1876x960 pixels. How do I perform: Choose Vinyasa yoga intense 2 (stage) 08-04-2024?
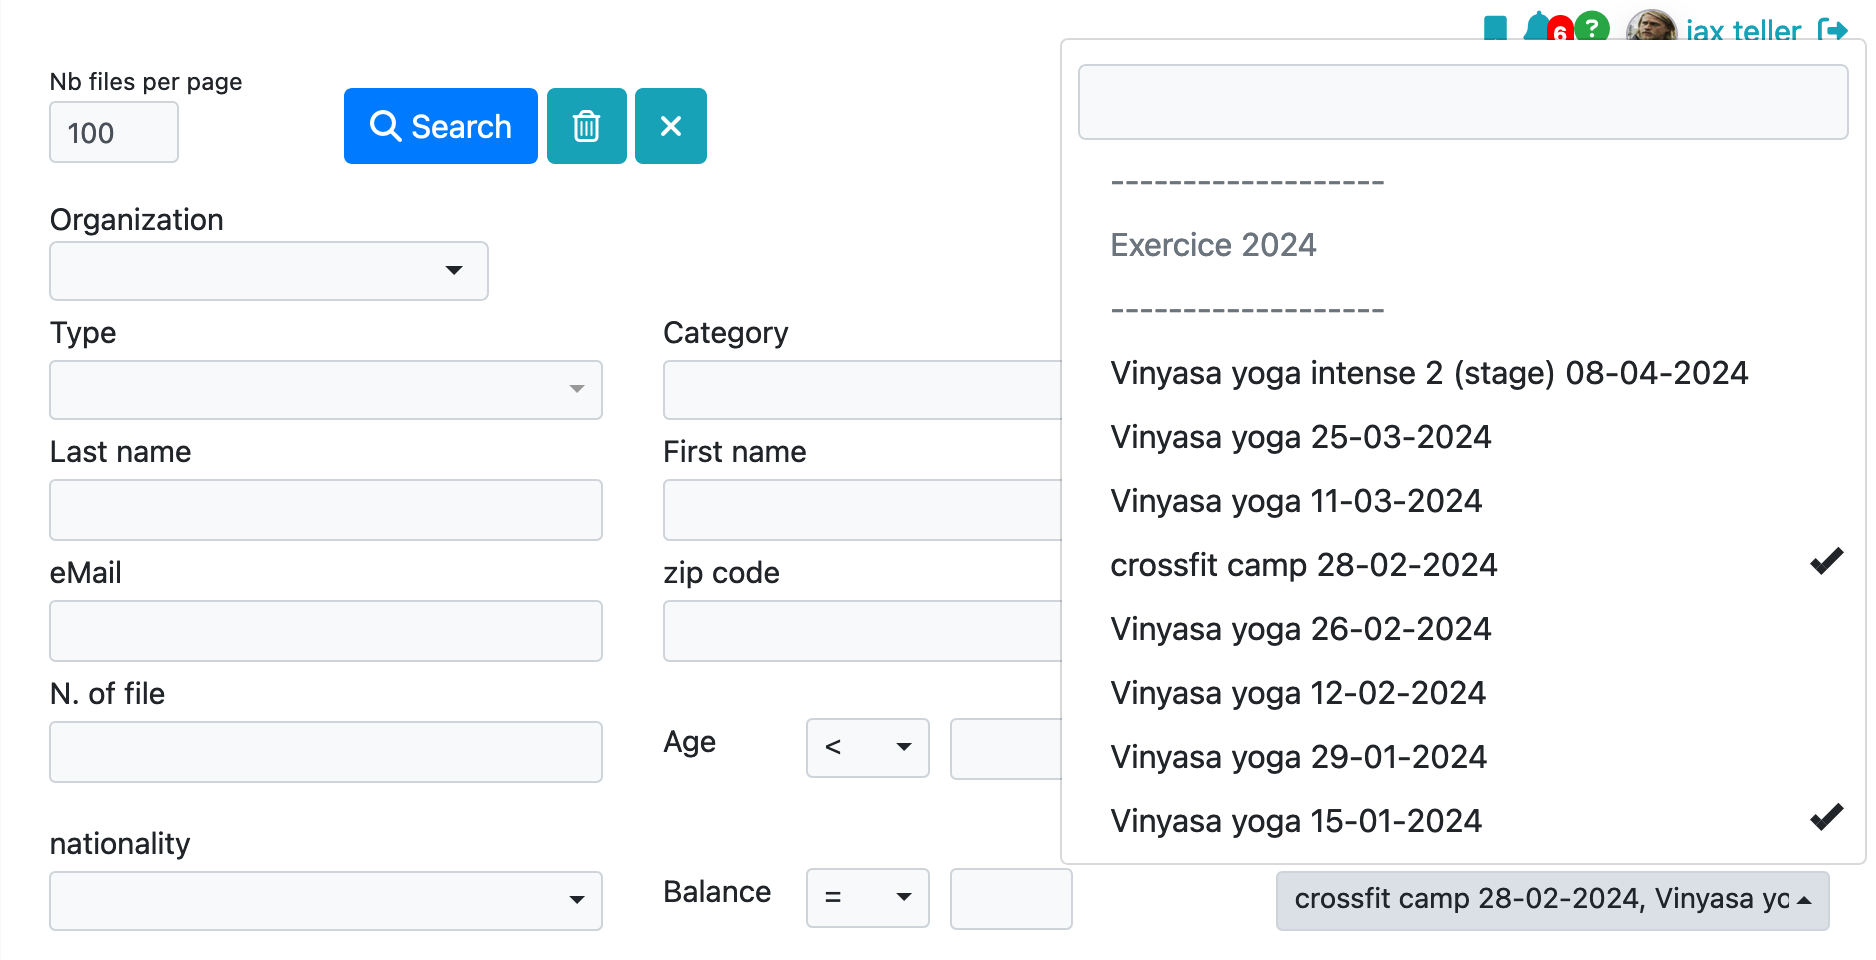(1429, 373)
